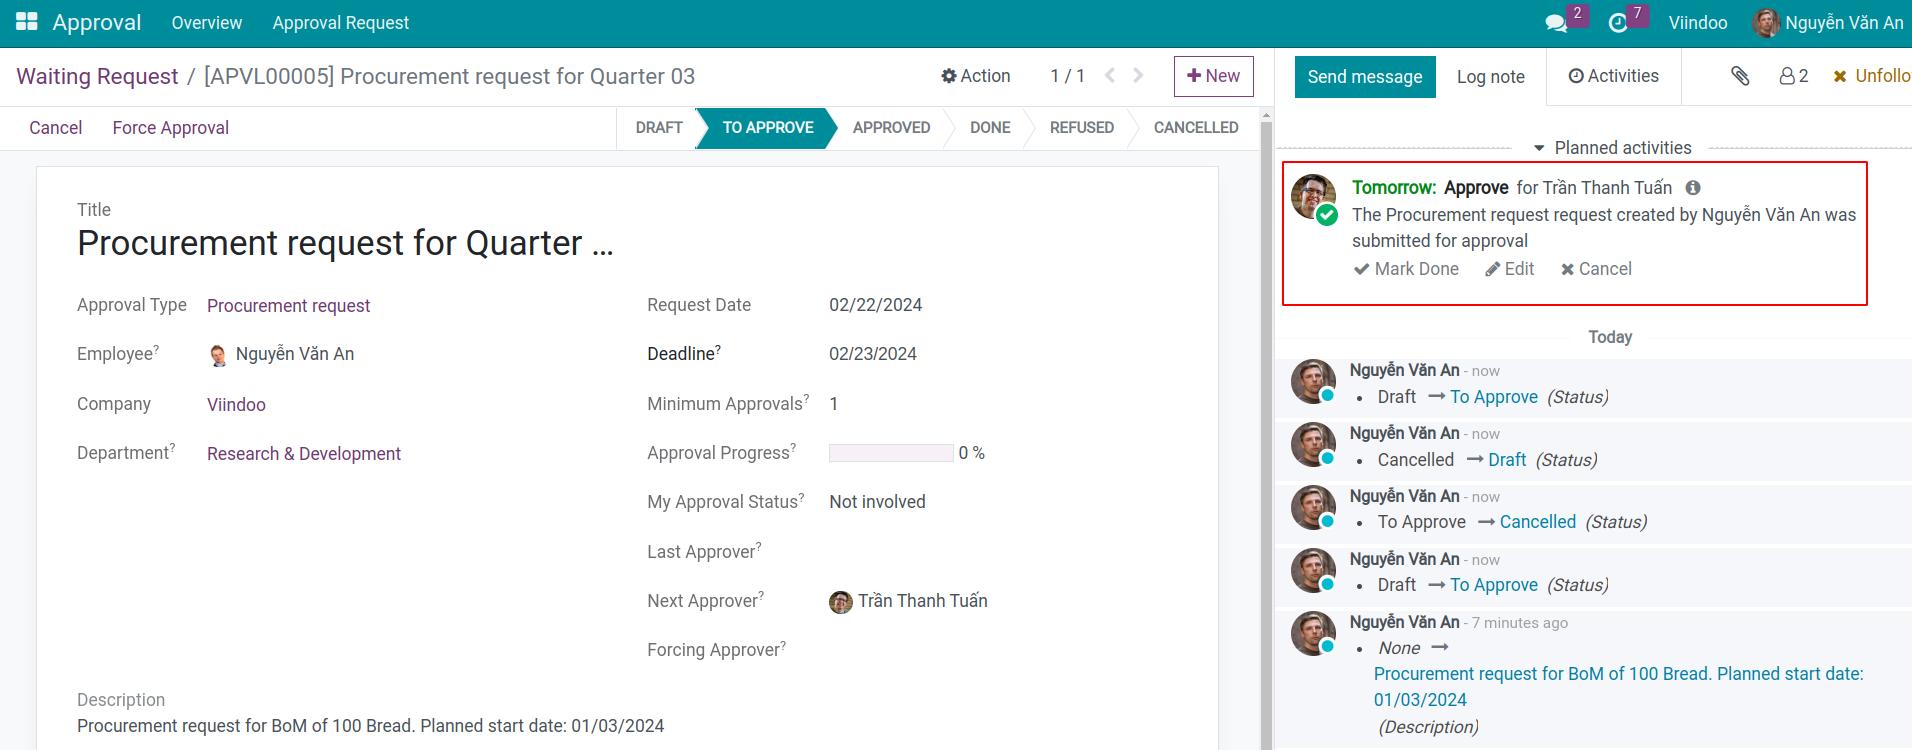The width and height of the screenshot is (1912, 750).
Task: Click Next Approver name Trần Thanh Tuấn
Action: pyautogui.click(x=922, y=601)
